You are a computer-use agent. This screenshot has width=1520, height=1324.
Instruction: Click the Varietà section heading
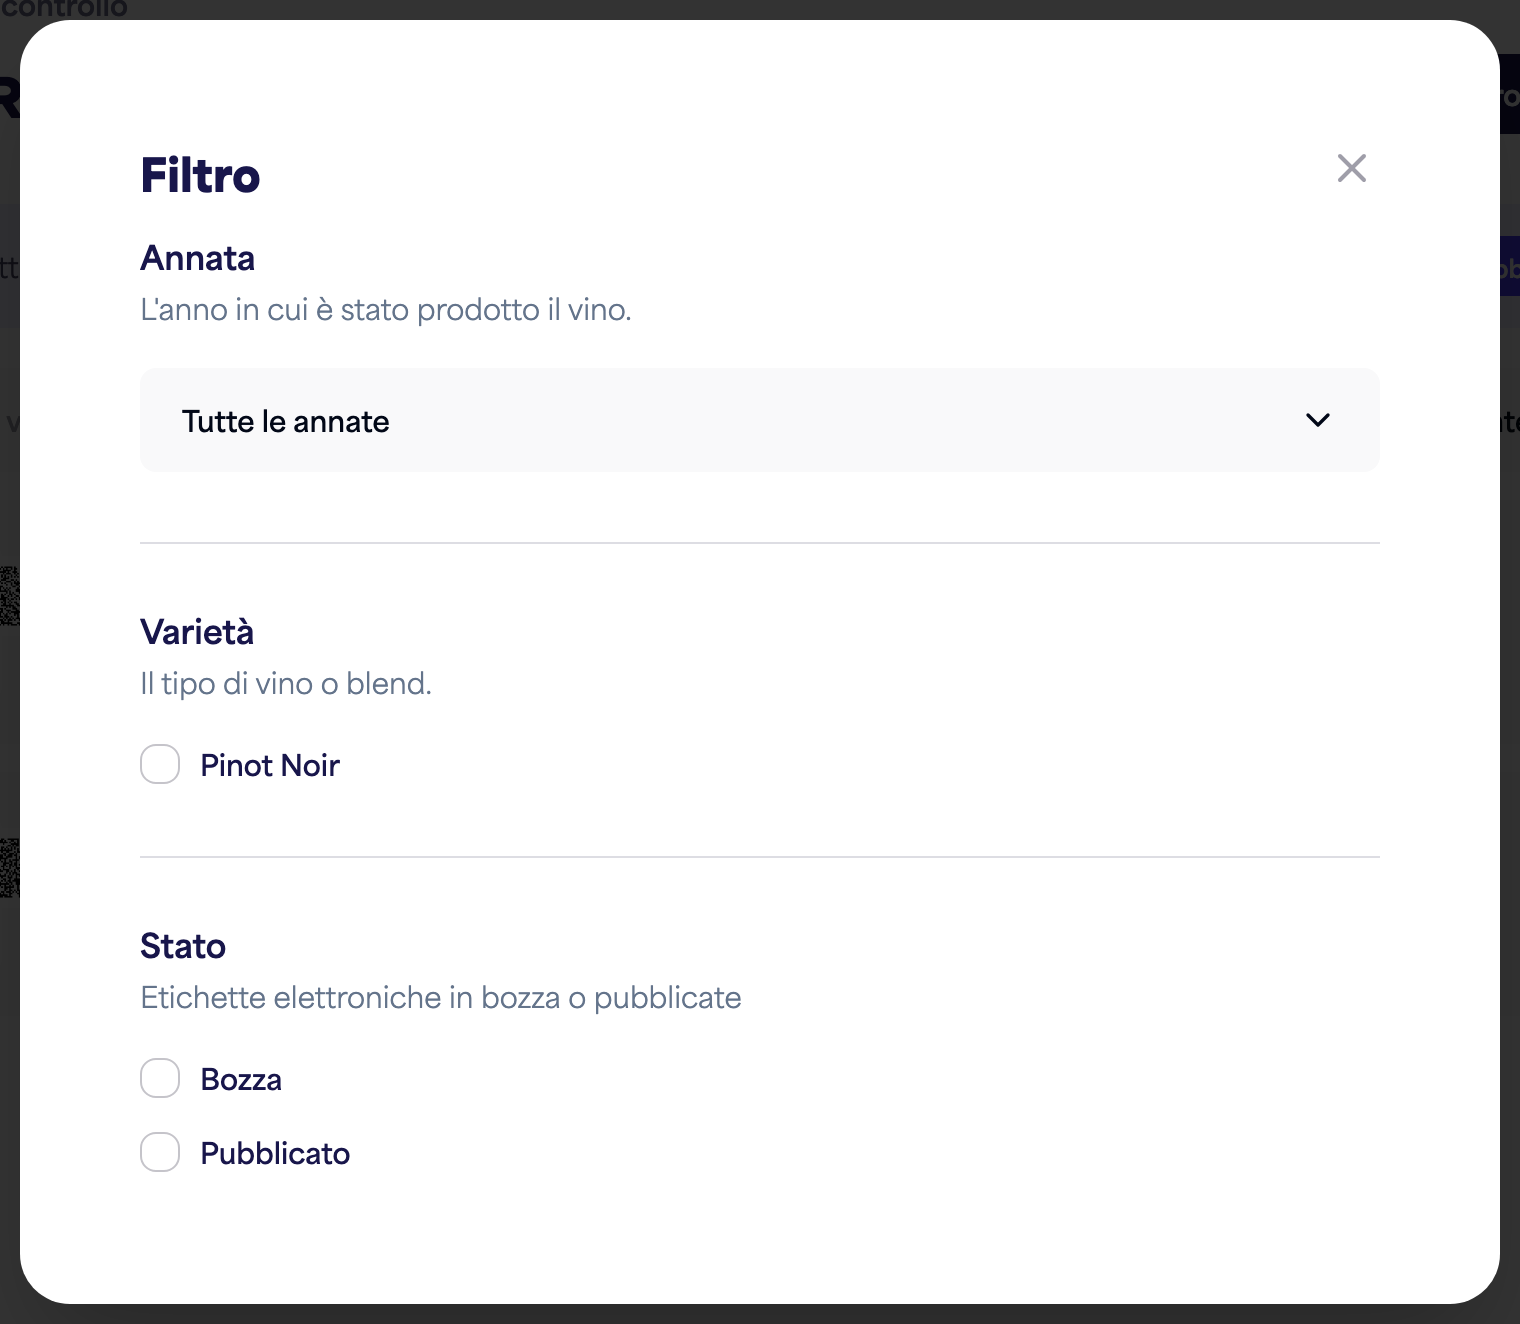tap(197, 632)
